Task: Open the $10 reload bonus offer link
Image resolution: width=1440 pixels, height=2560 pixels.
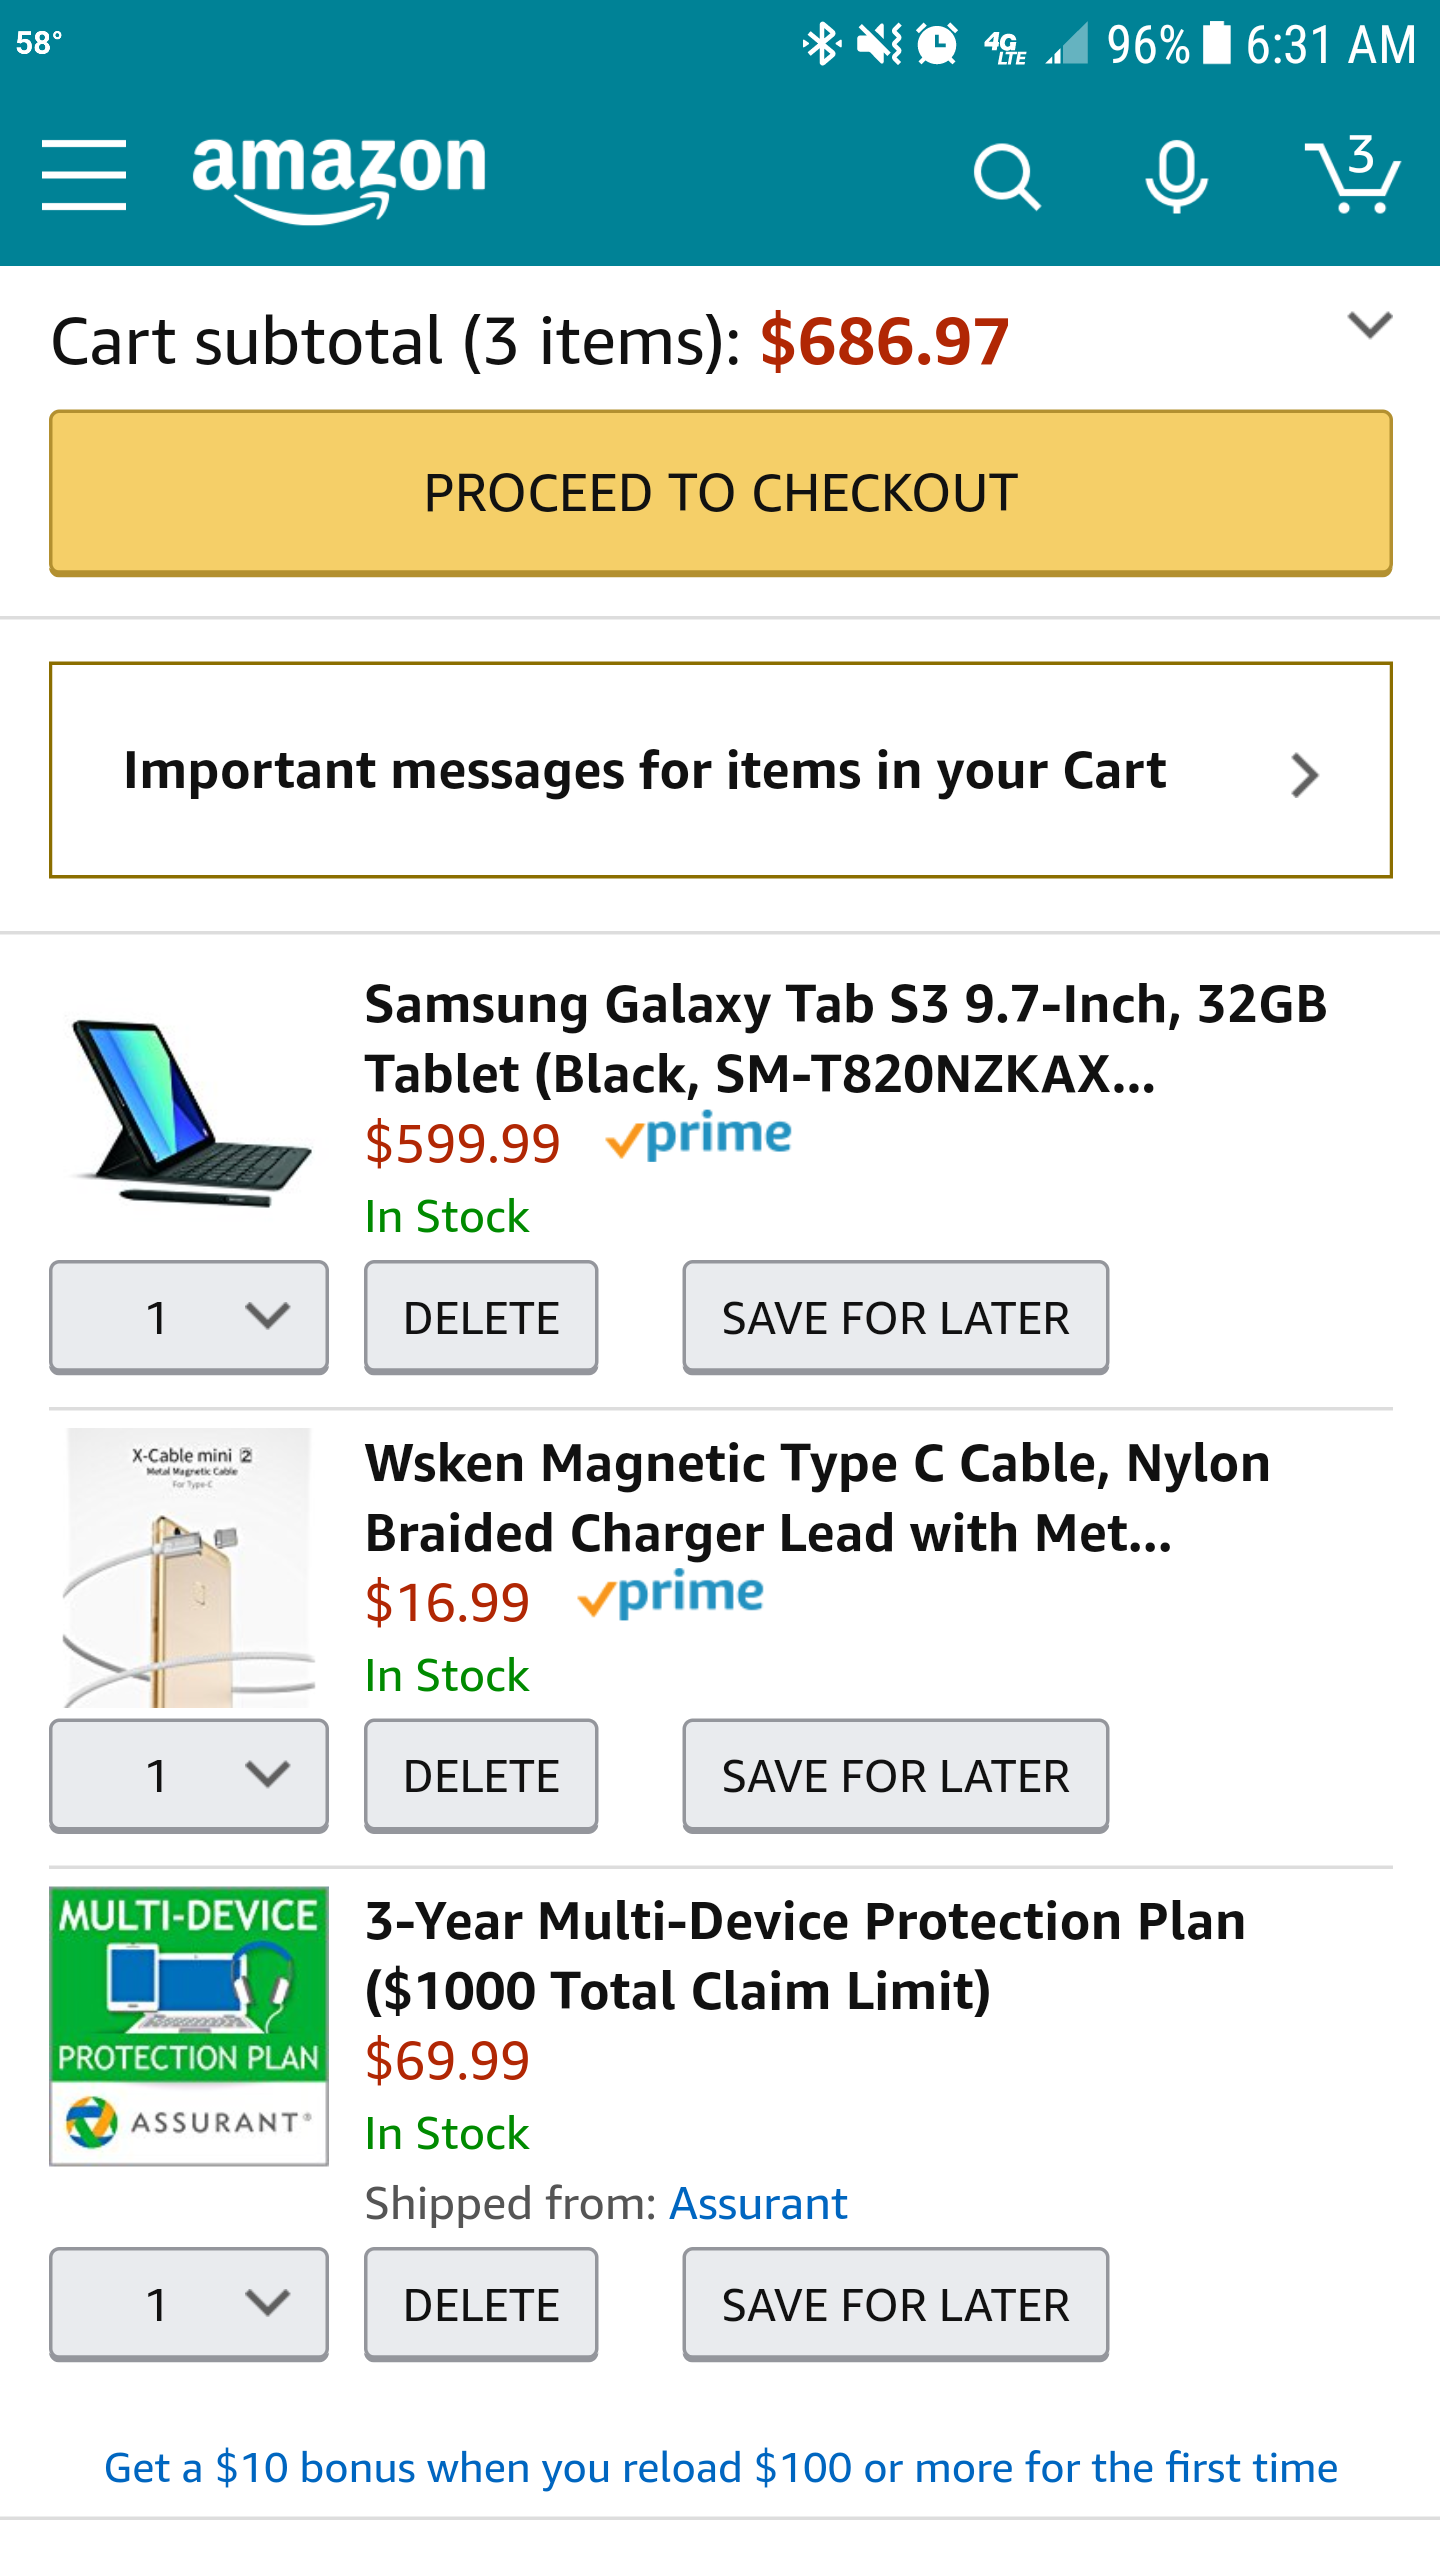Action: pos(720,2468)
